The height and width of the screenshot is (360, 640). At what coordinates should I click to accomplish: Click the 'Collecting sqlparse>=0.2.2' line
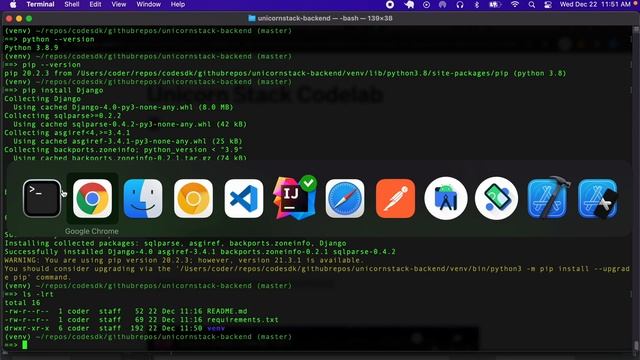tap(63, 116)
